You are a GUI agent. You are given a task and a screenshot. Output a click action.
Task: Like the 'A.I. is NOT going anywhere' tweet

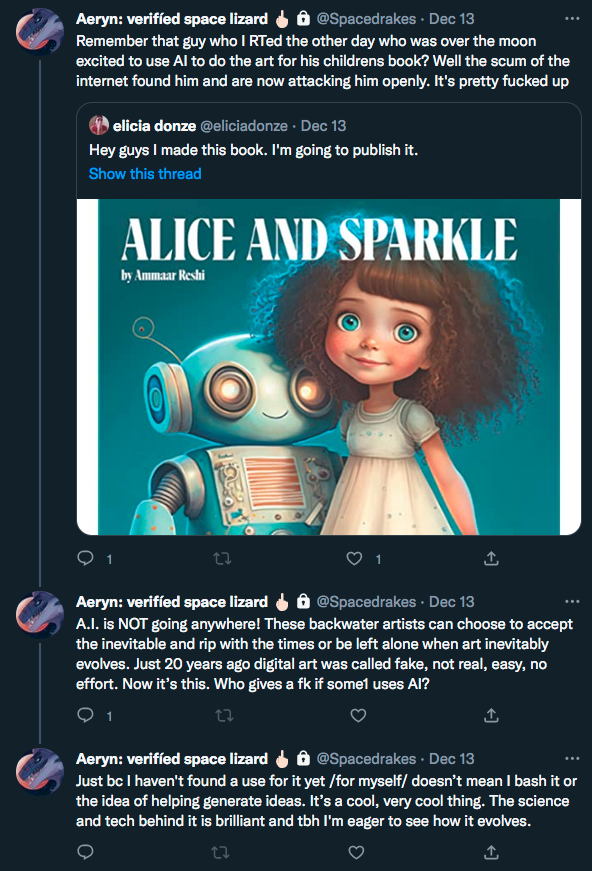(358, 715)
